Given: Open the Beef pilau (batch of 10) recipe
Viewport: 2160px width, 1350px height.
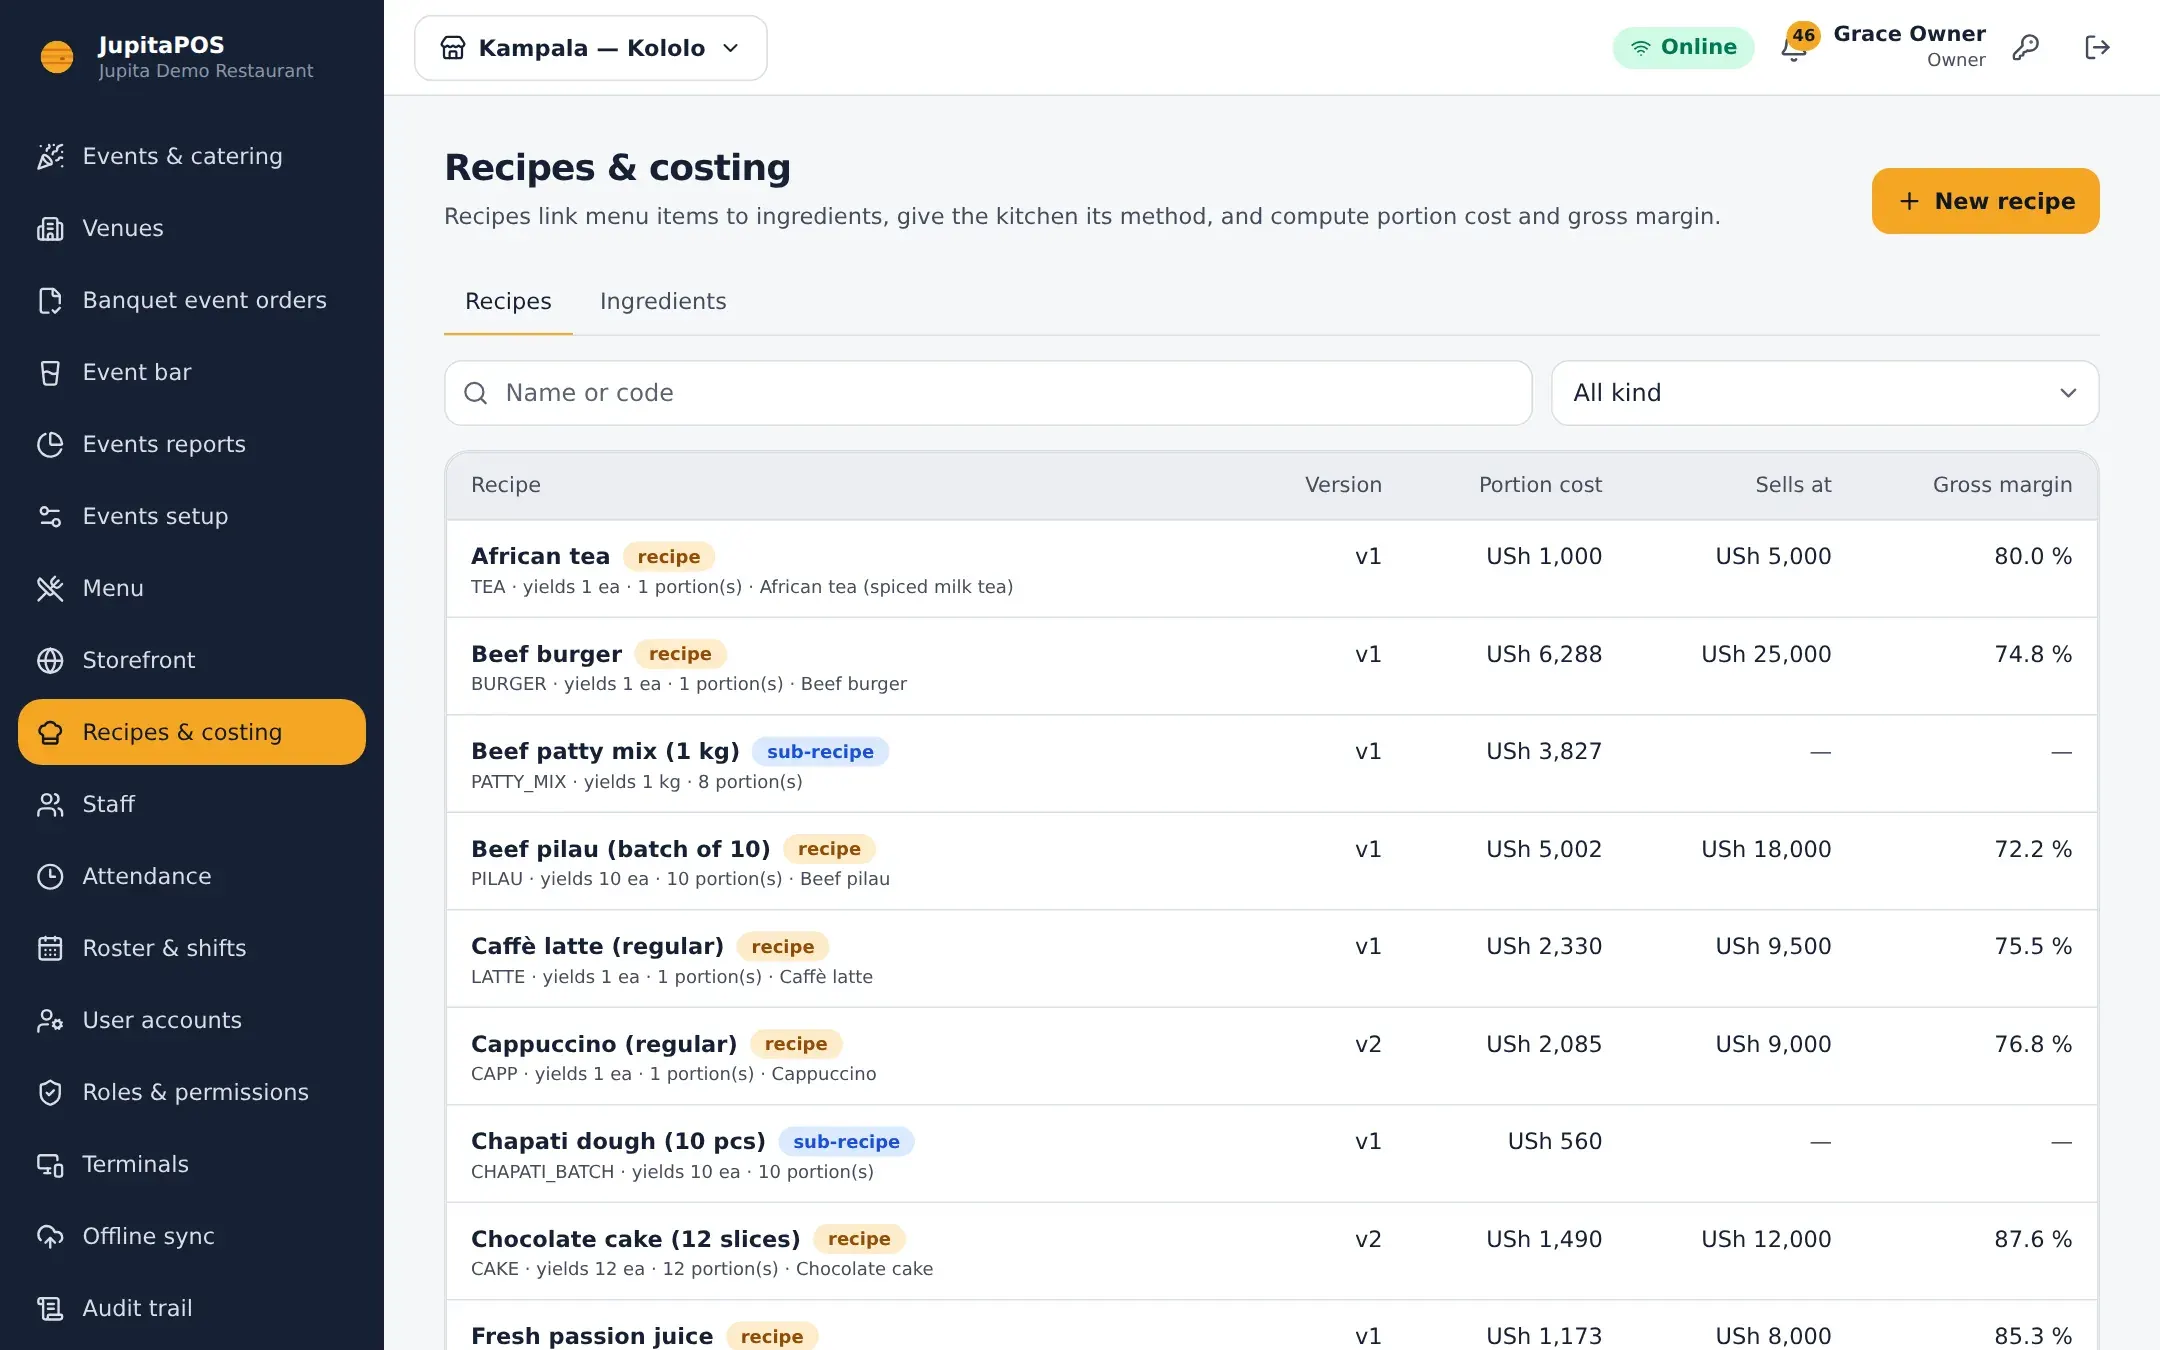Looking at the screenshot, I should 1271,861.
